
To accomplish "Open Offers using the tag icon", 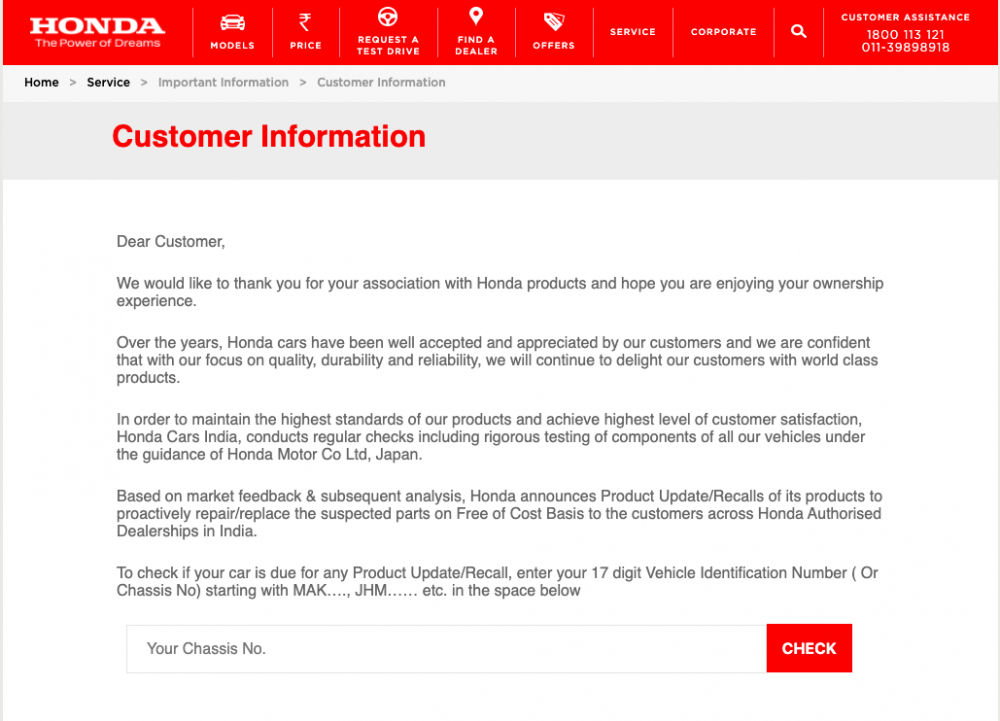I will coord(553,22).
